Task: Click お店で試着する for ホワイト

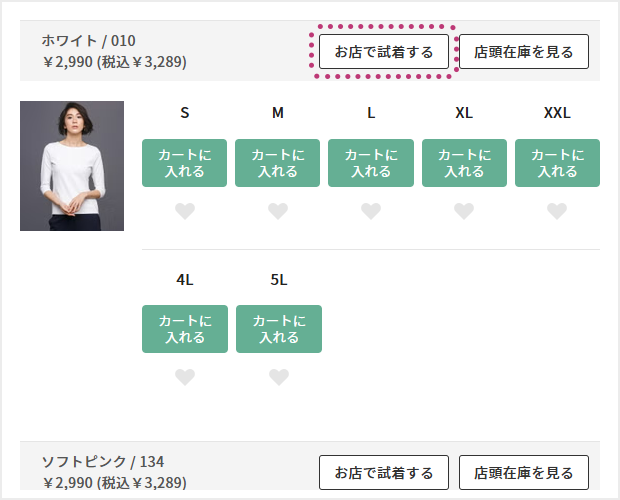Action: coord(384,51)
